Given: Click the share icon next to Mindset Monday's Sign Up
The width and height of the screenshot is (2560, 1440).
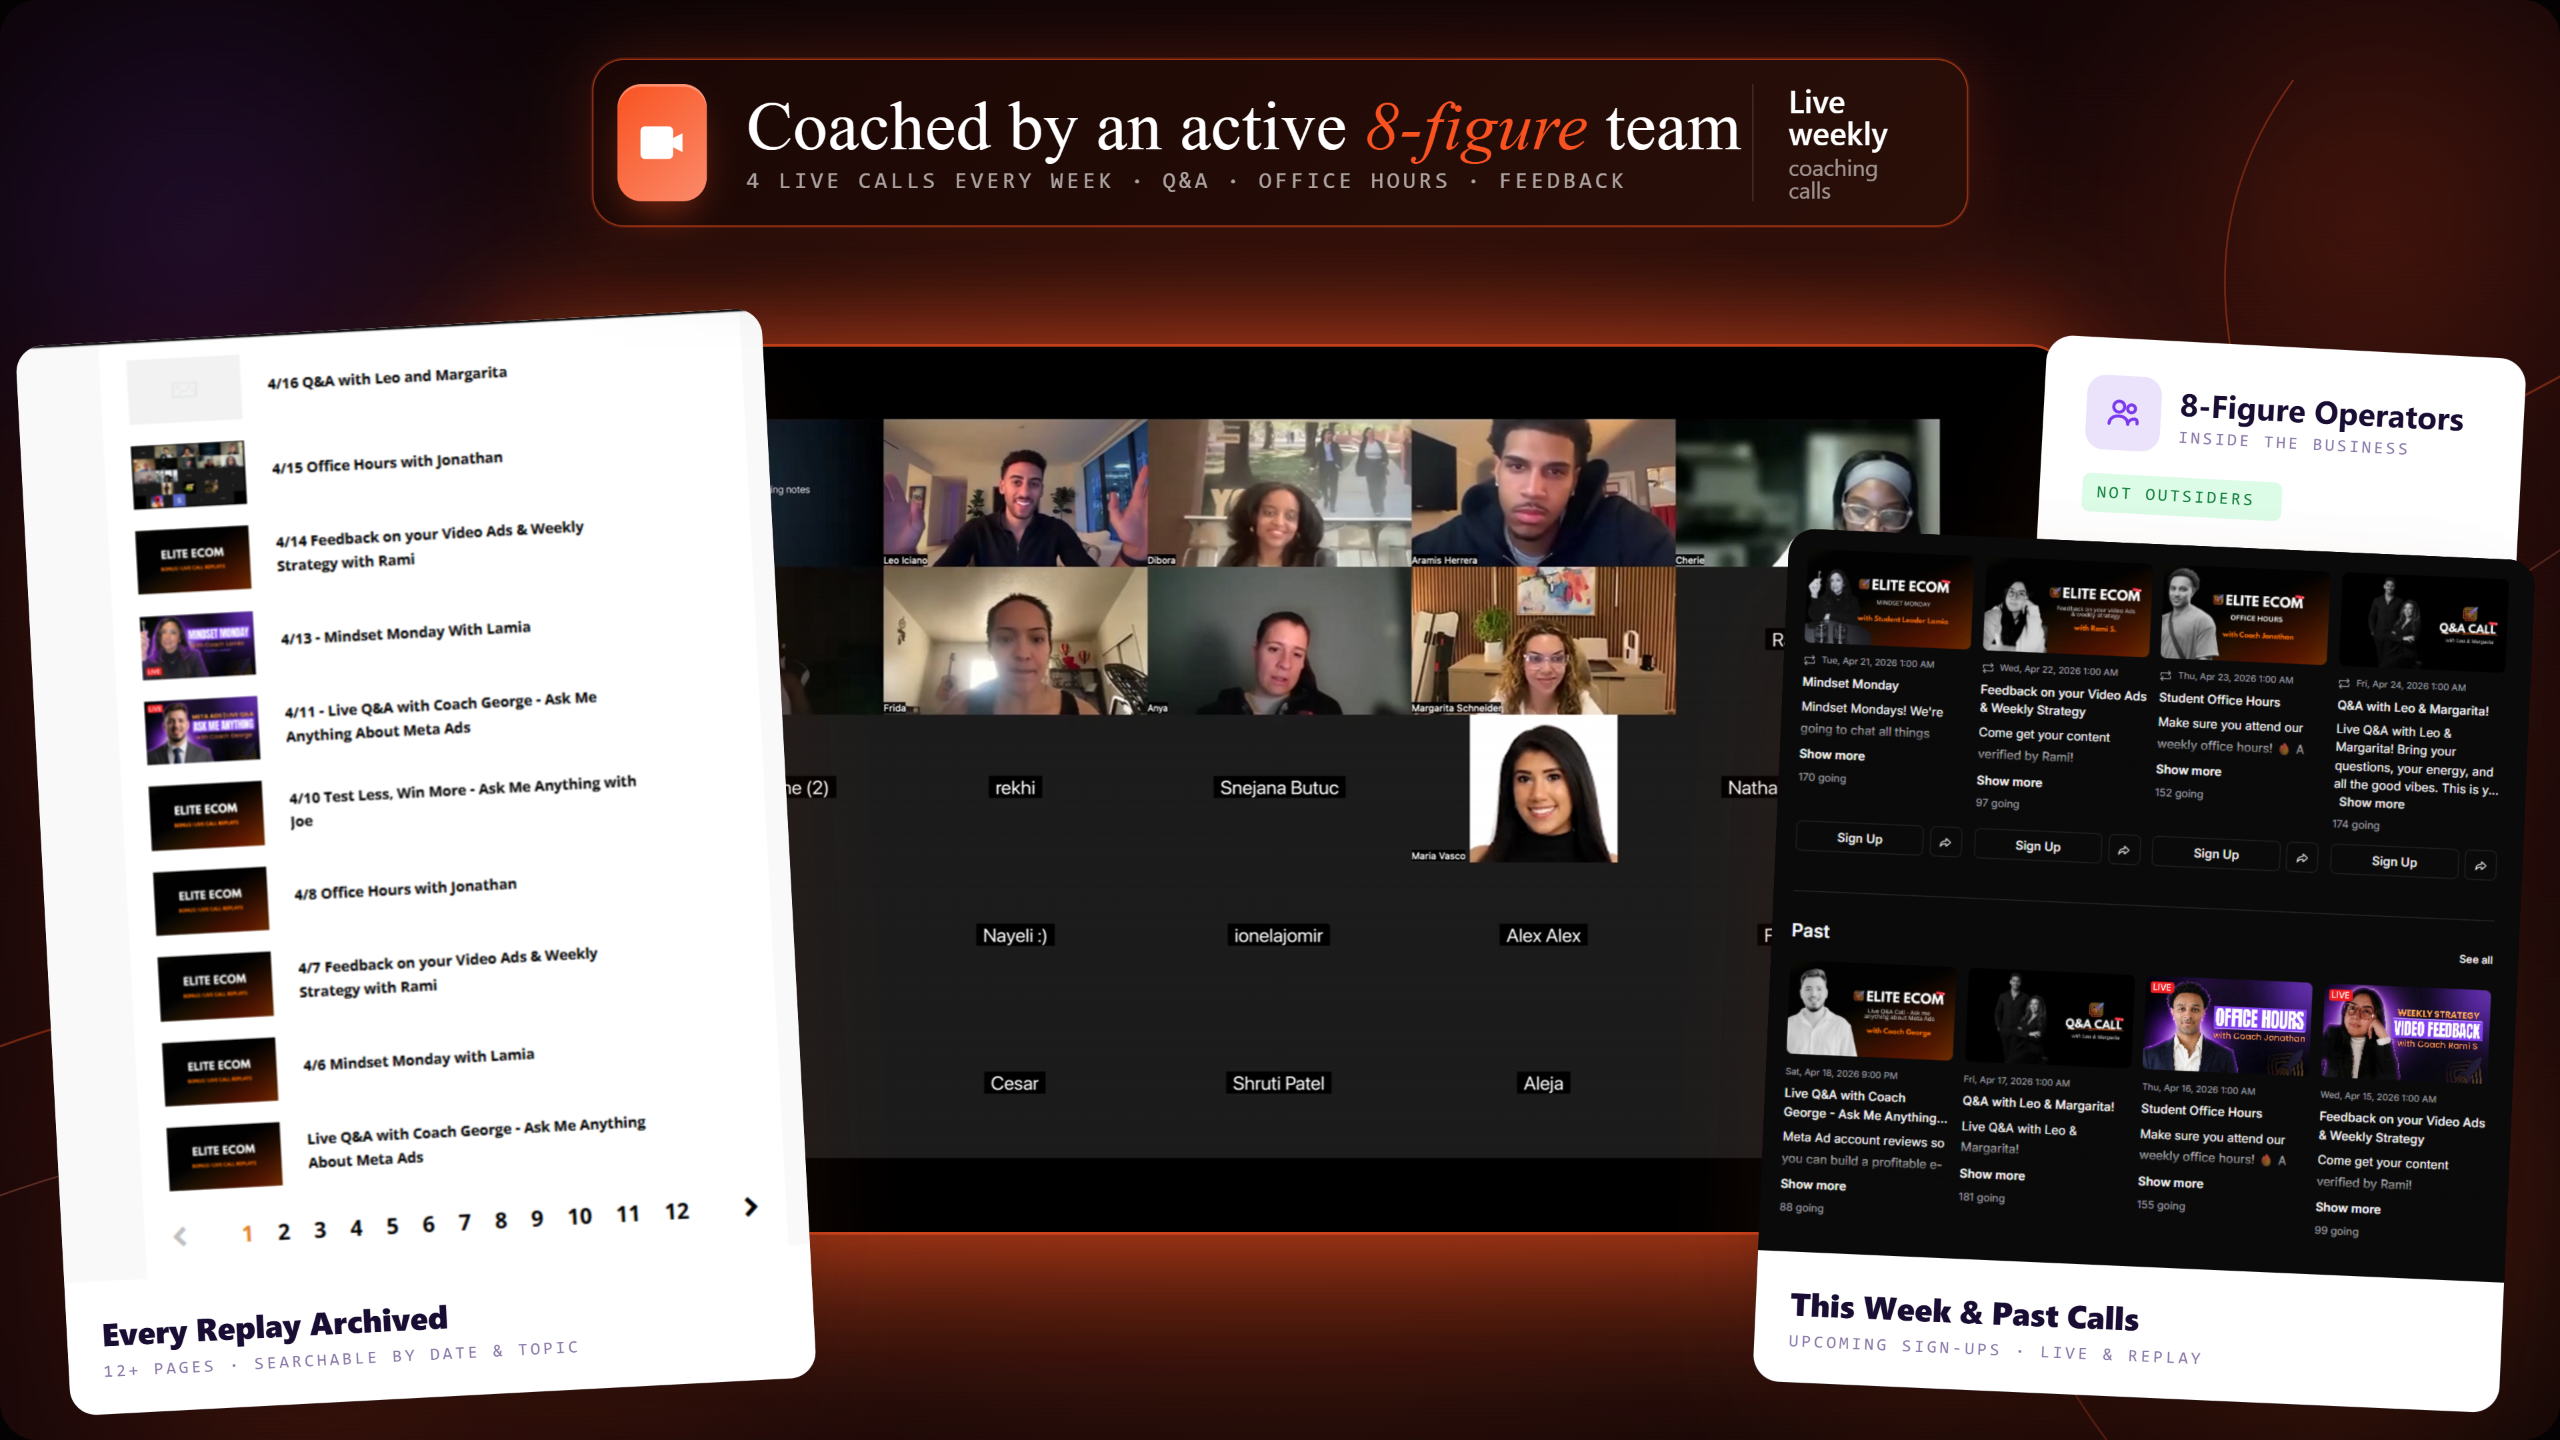Looking at the screenshot, I should [x=1946, y=841].
